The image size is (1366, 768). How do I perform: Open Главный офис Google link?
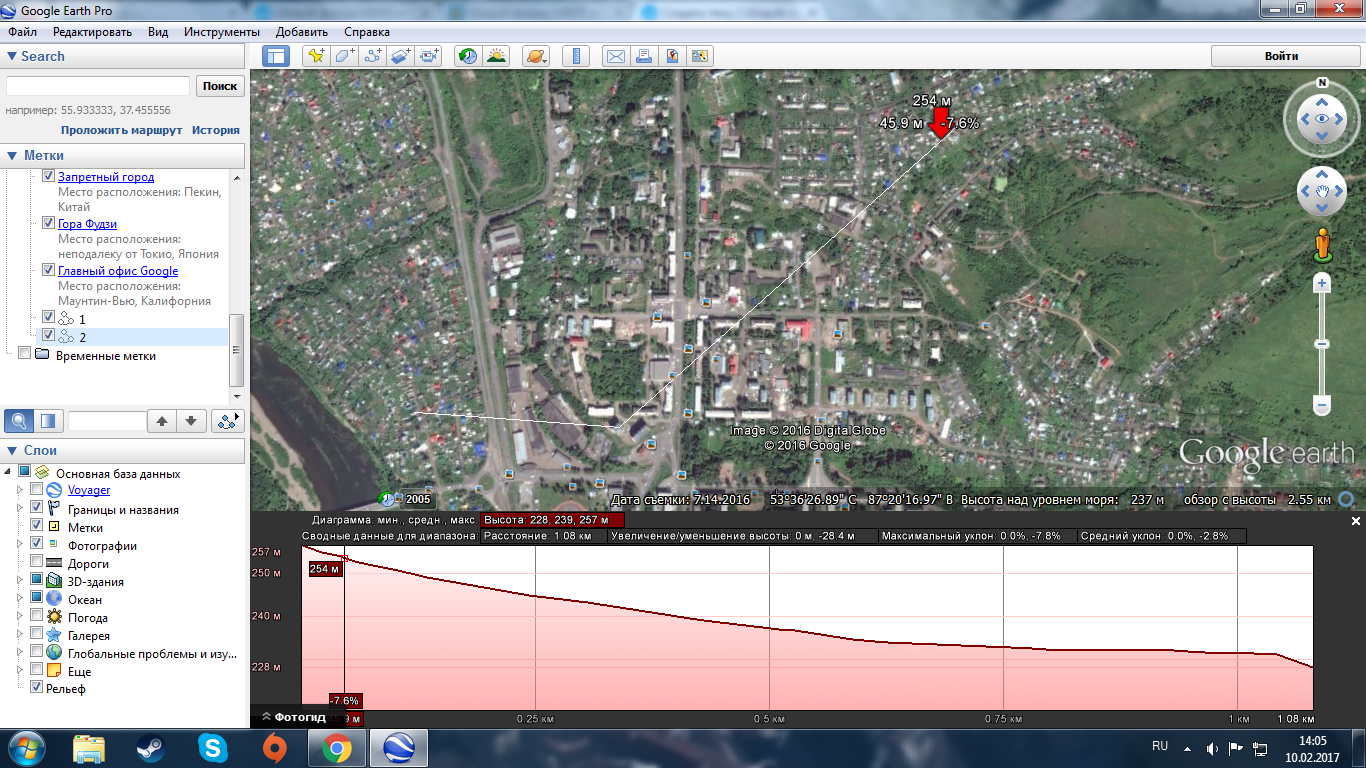(x=118, y=271)
